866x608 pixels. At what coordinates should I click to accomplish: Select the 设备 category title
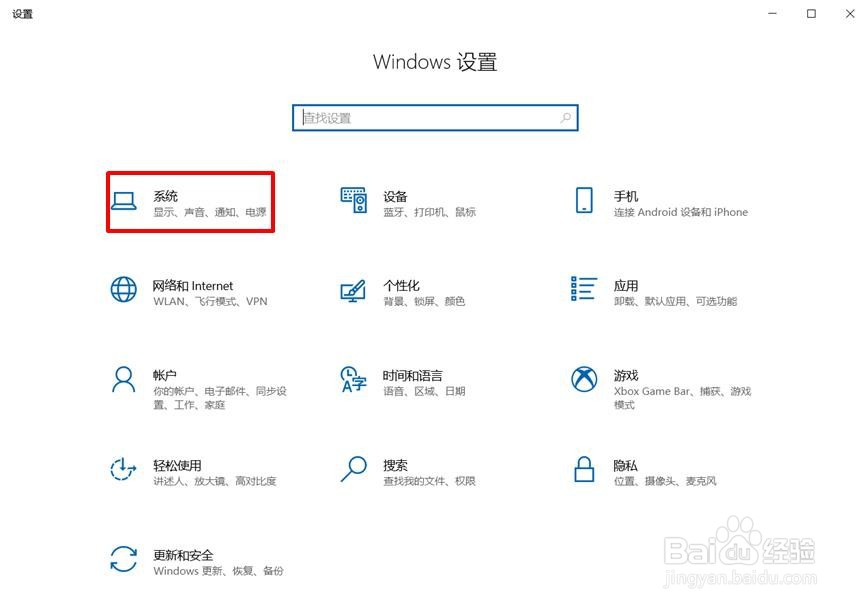[x=395, y=196]
